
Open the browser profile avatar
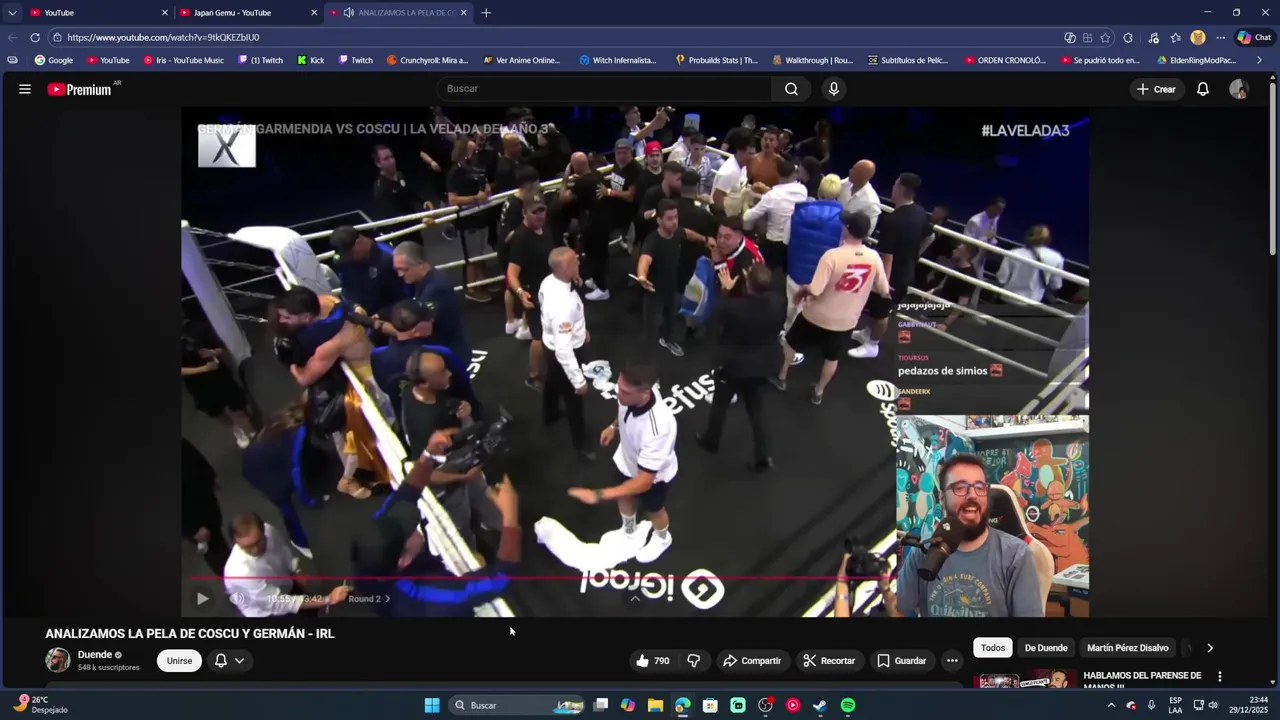(x=1198, y=37)
